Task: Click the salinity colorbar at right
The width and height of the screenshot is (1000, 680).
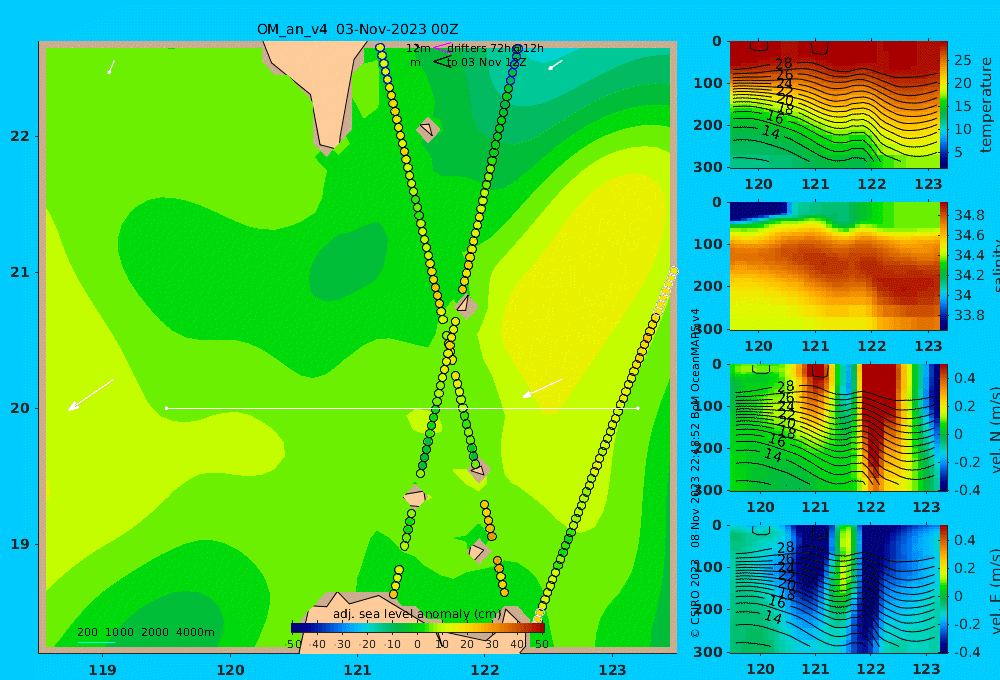Action: pyautogui.click(x=944, y=266)
